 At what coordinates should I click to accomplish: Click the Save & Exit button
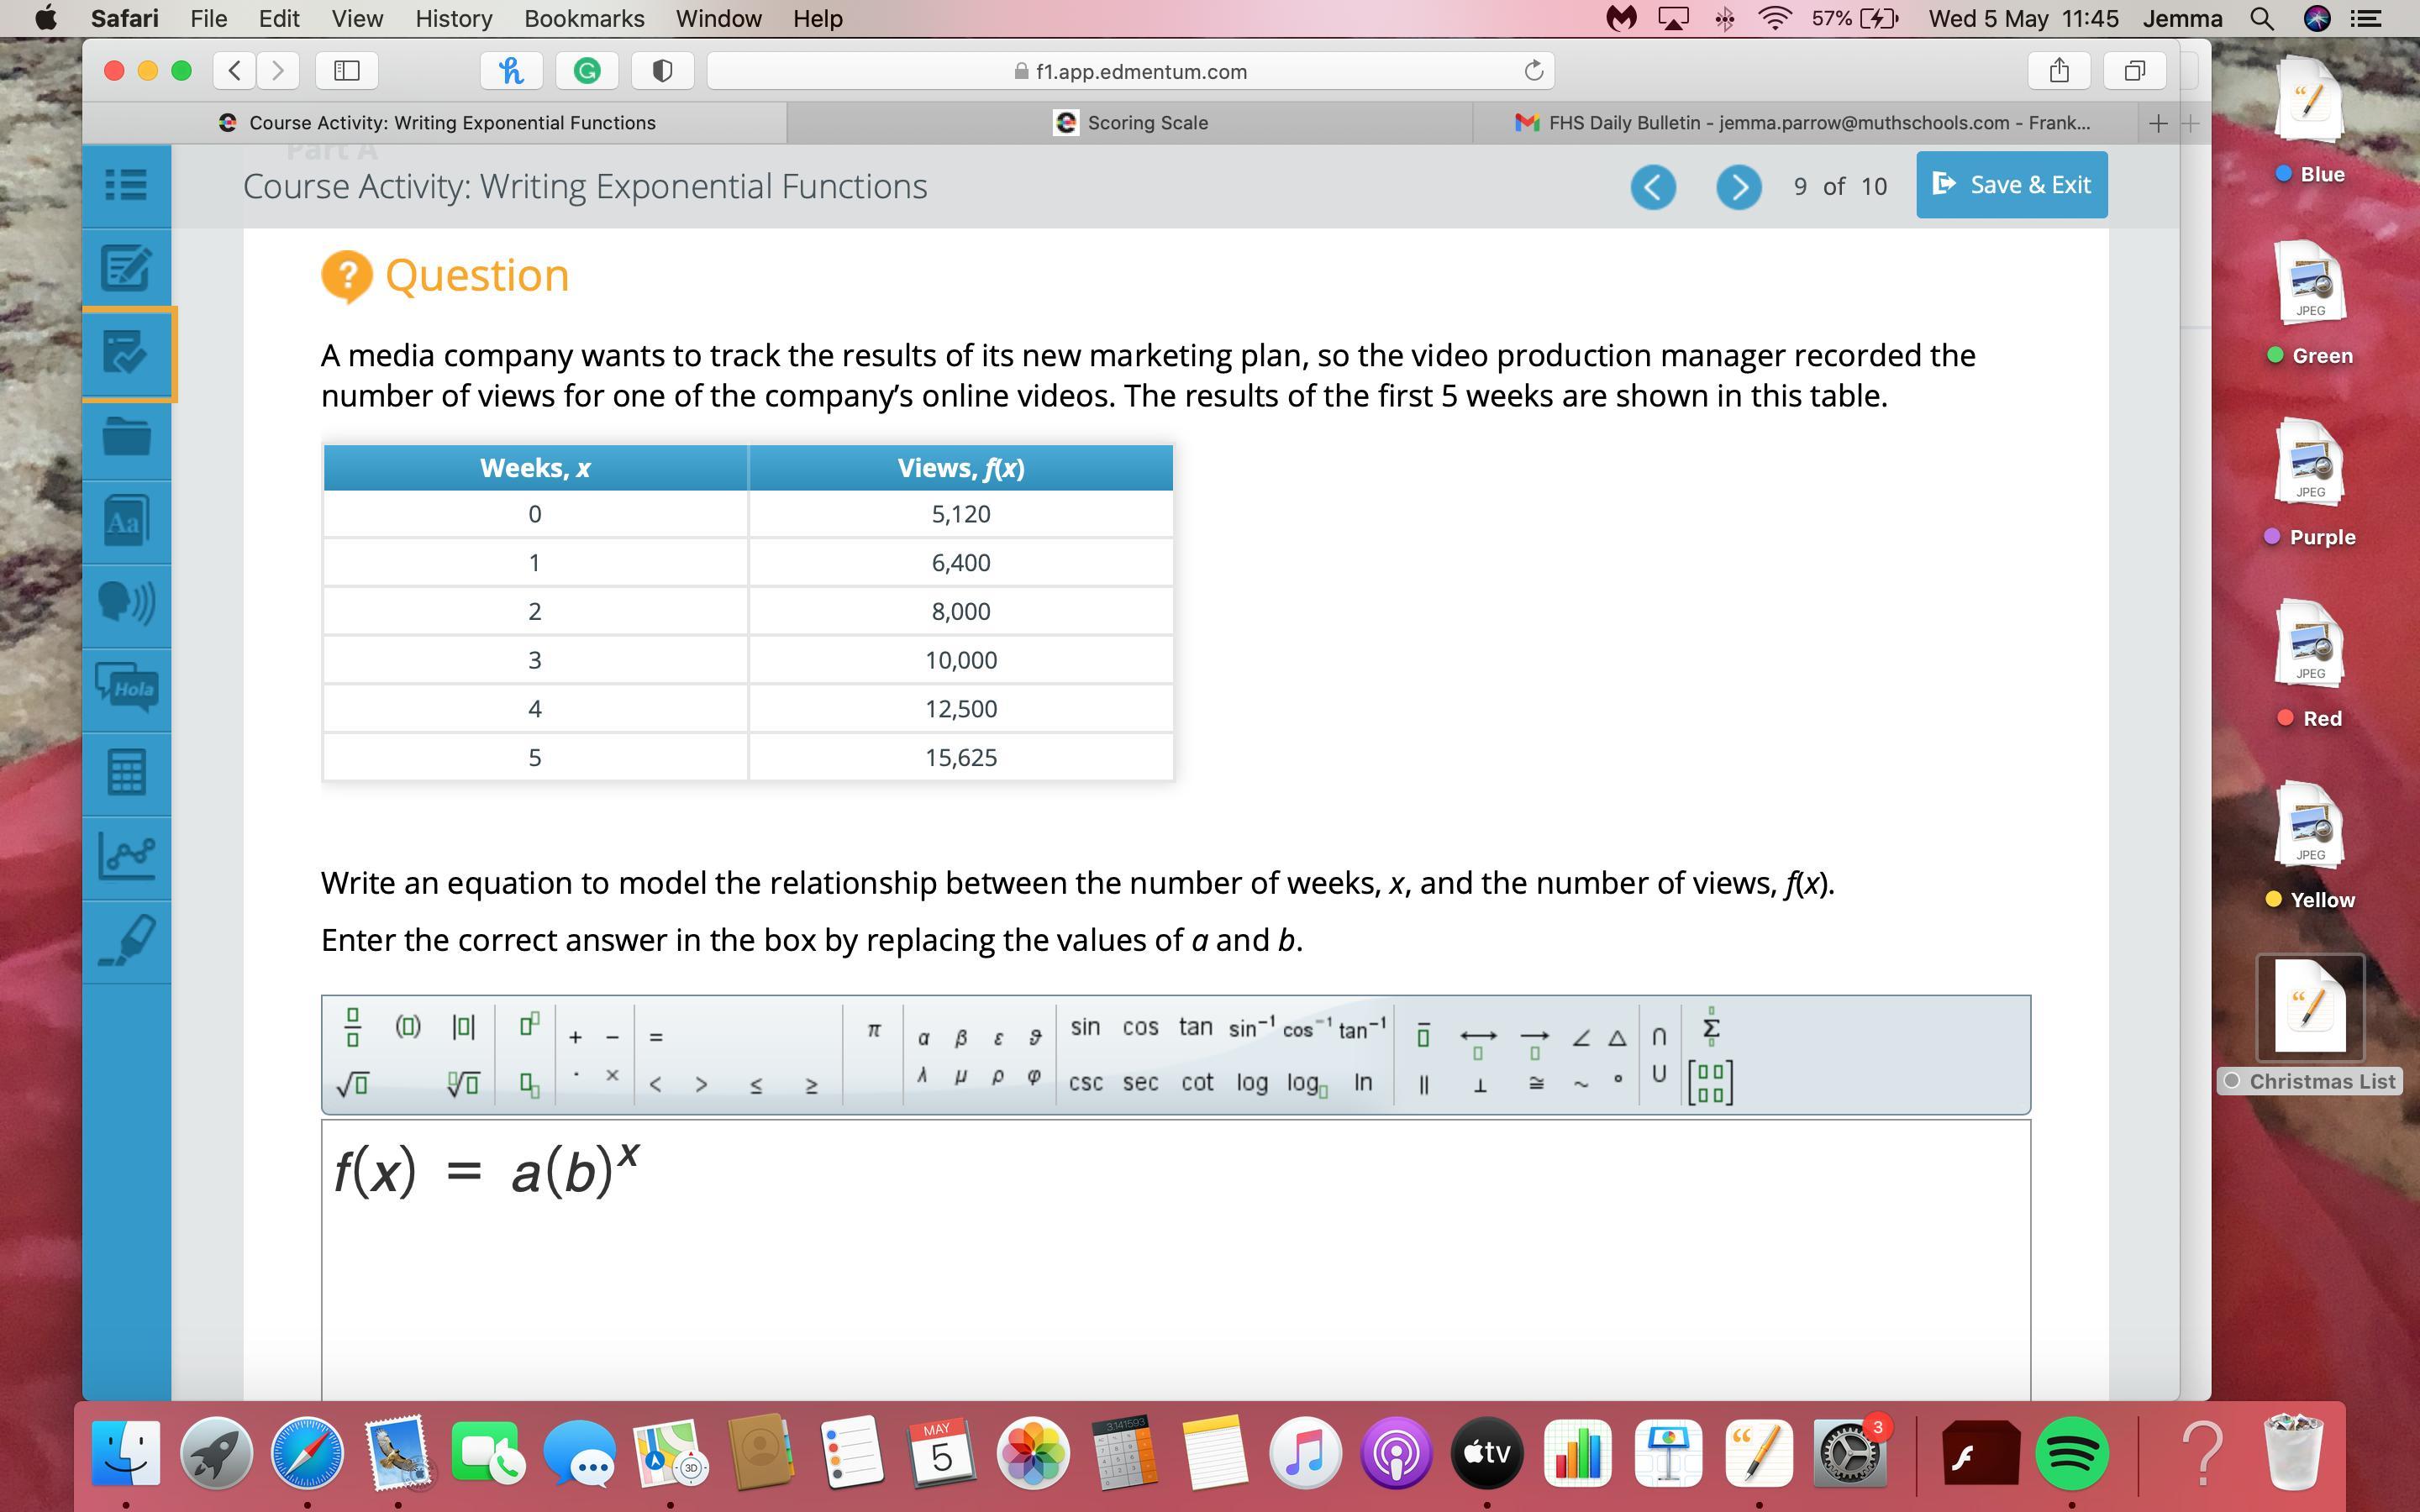[2011, 185]
